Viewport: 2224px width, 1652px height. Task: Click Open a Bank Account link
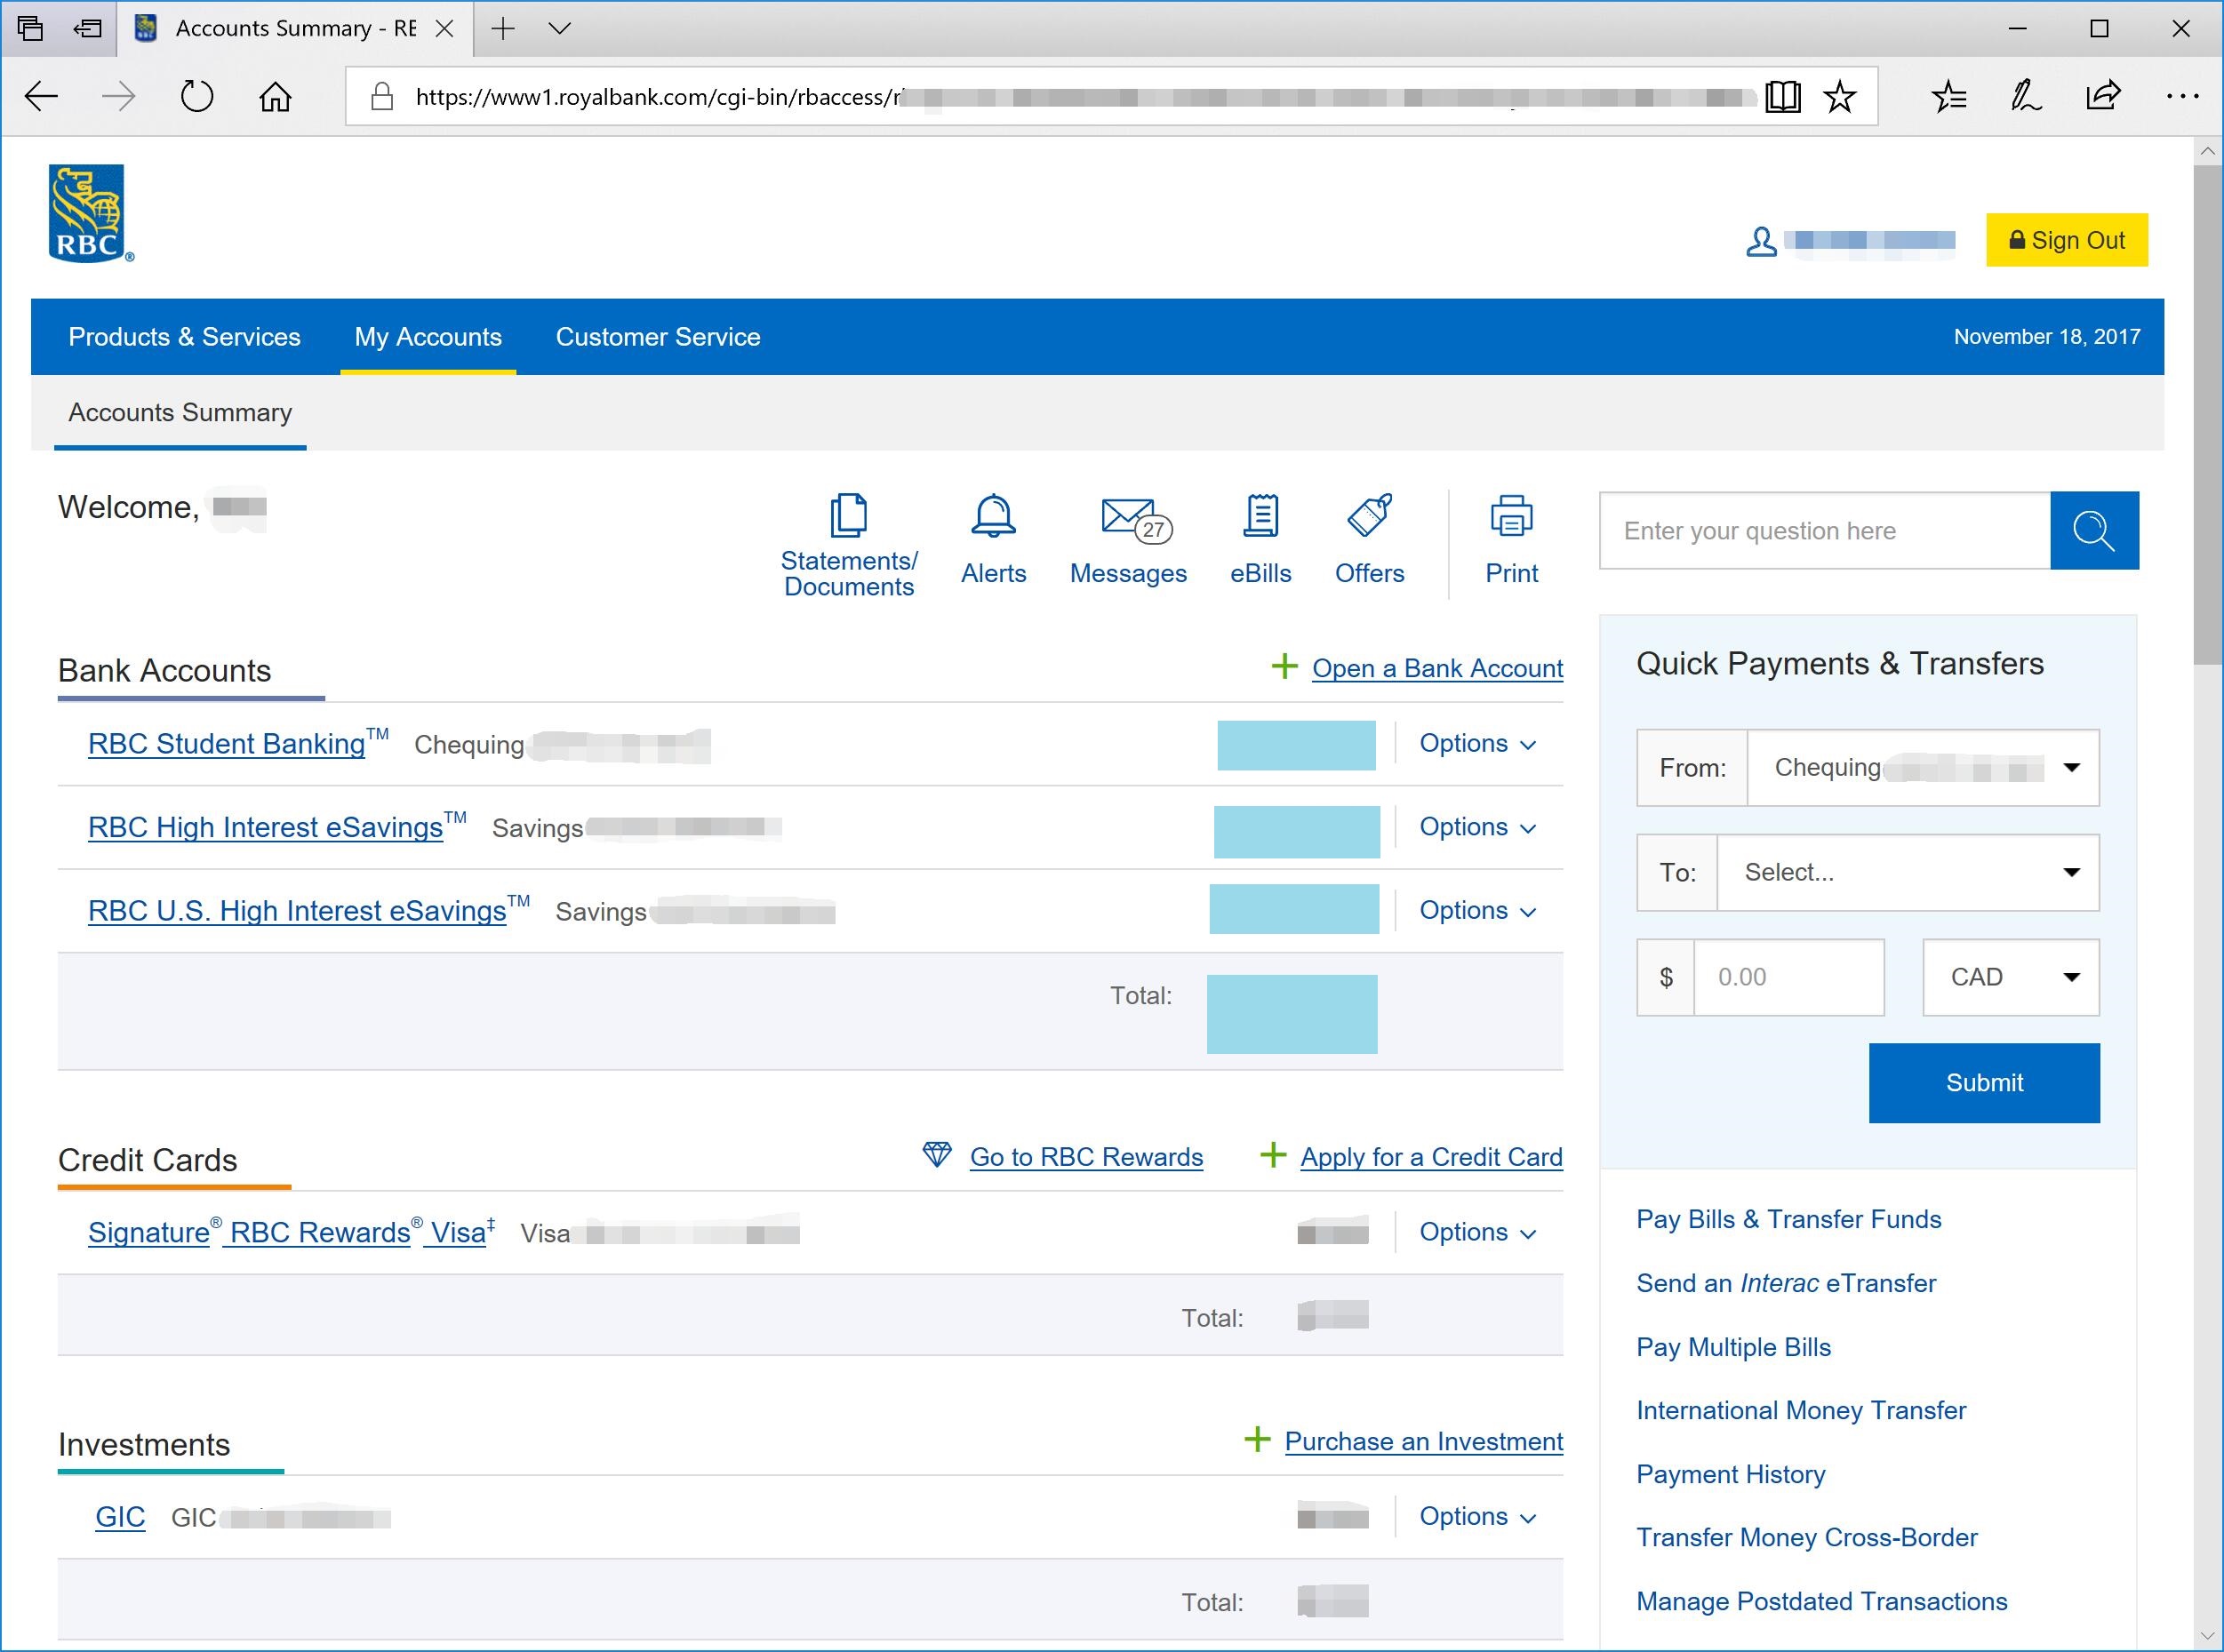coord(1437,668)
